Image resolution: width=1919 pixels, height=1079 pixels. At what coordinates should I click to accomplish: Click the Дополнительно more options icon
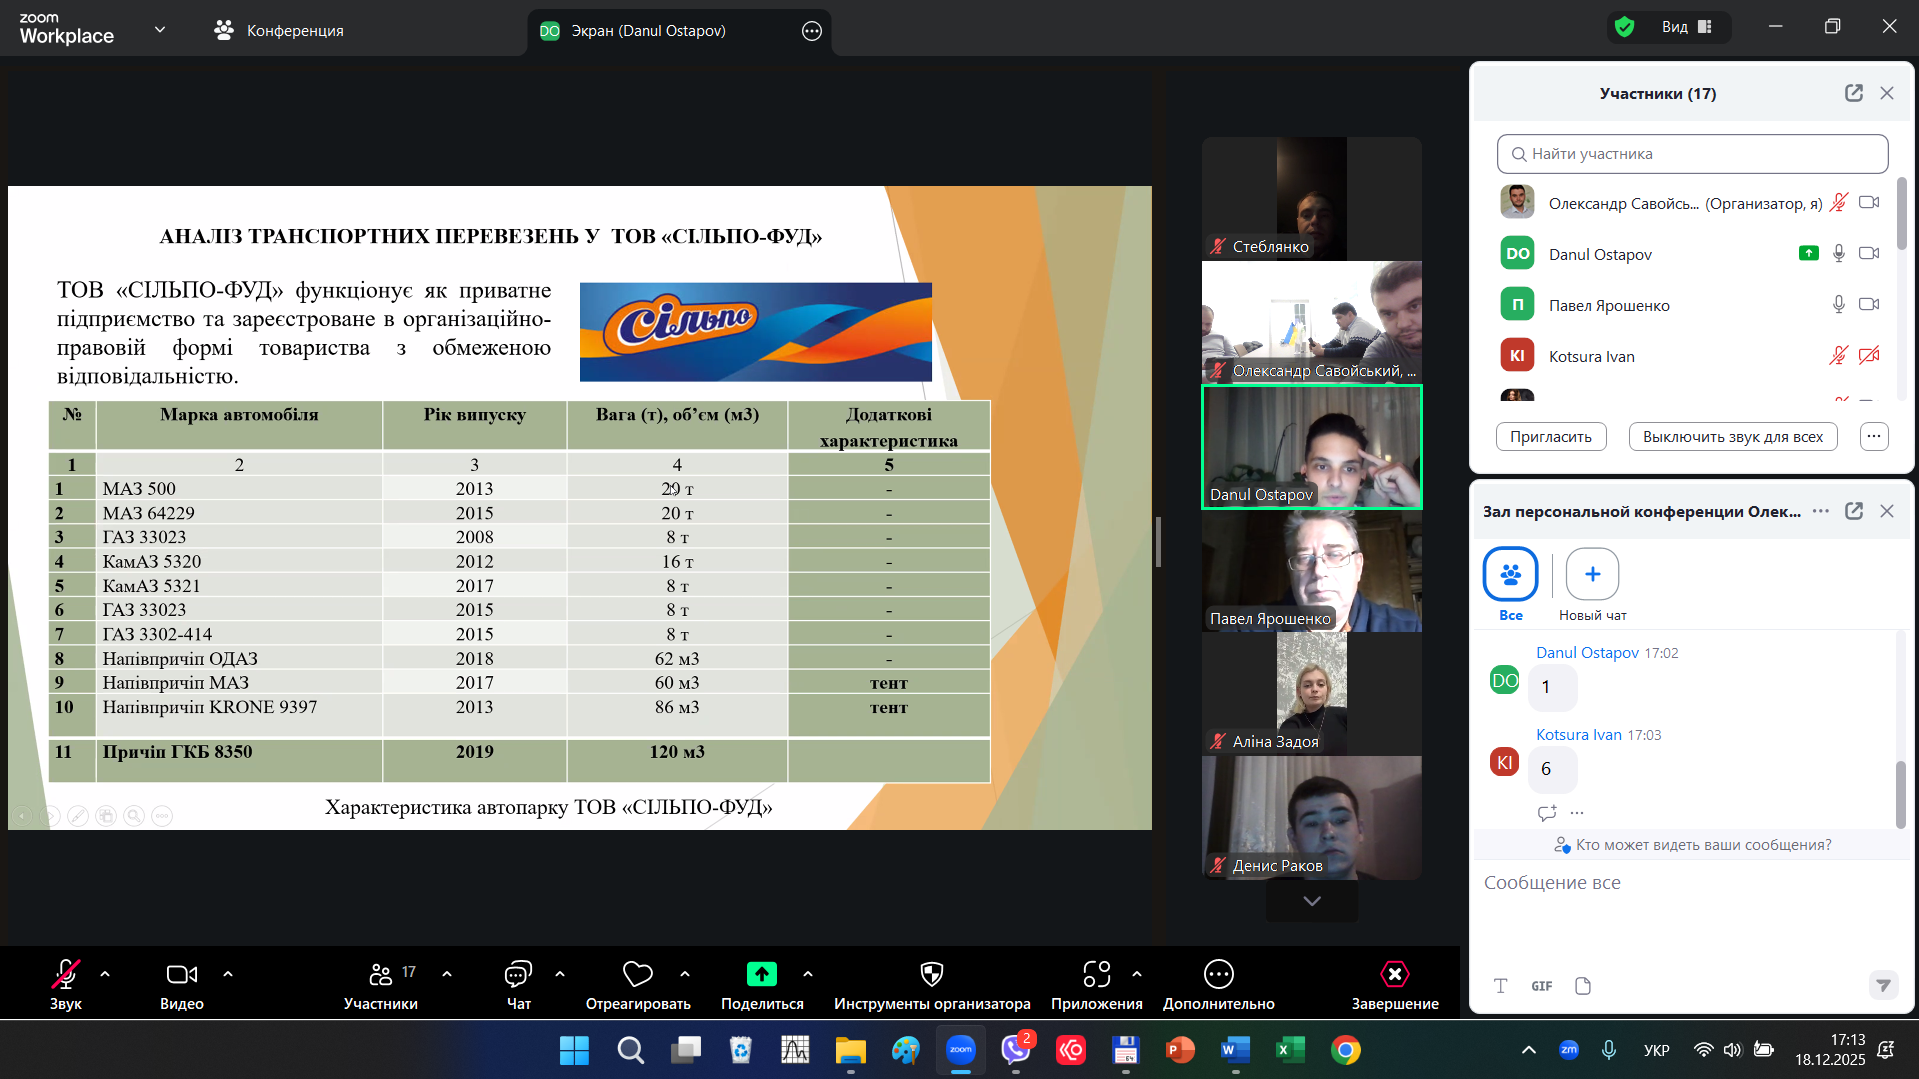(x=1218, y=974)
